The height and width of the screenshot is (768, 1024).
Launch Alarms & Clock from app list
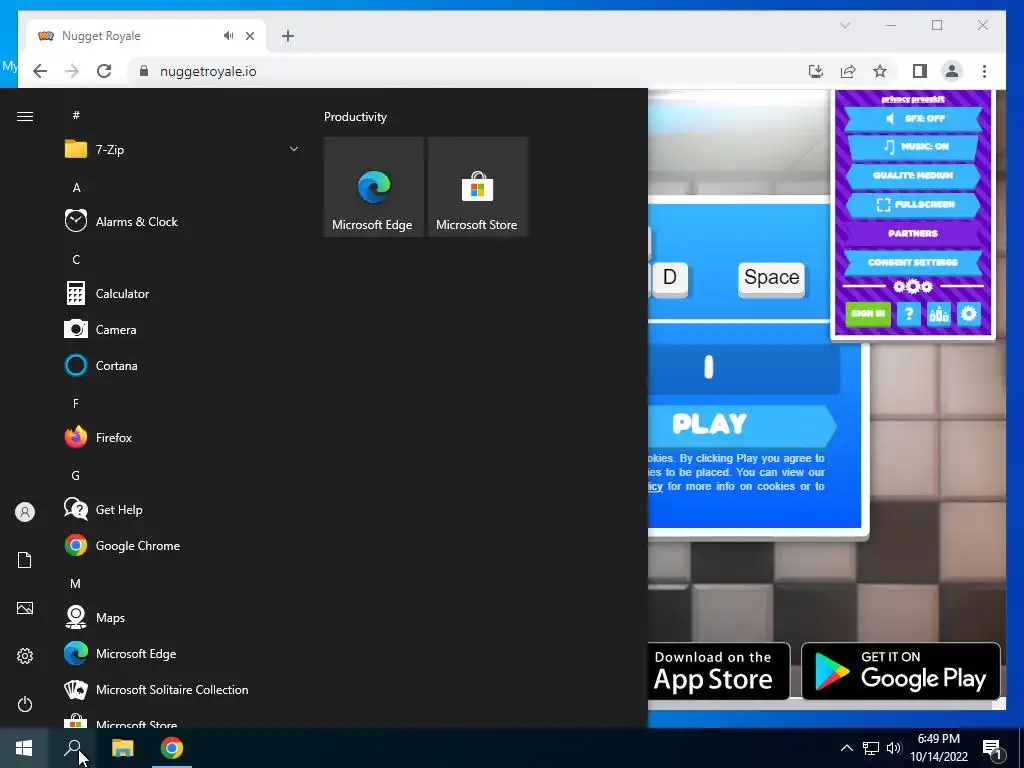click(x=182, y=221)
